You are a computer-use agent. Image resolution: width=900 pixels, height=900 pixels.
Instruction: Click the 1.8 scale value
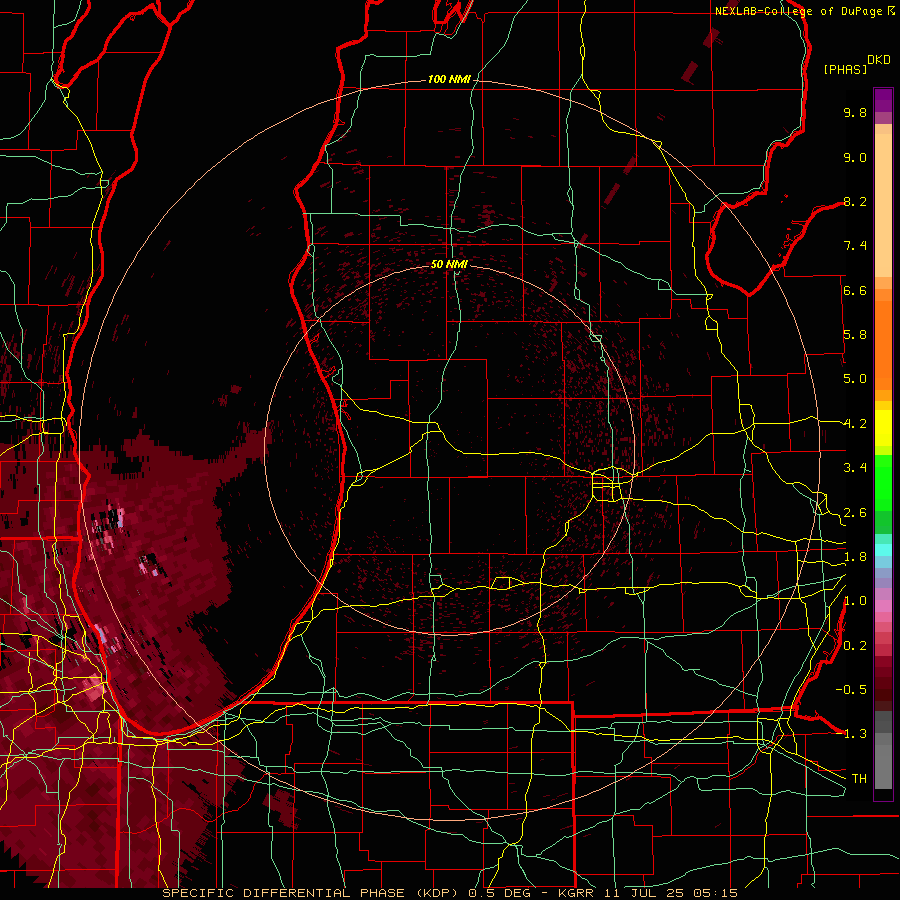855,557
